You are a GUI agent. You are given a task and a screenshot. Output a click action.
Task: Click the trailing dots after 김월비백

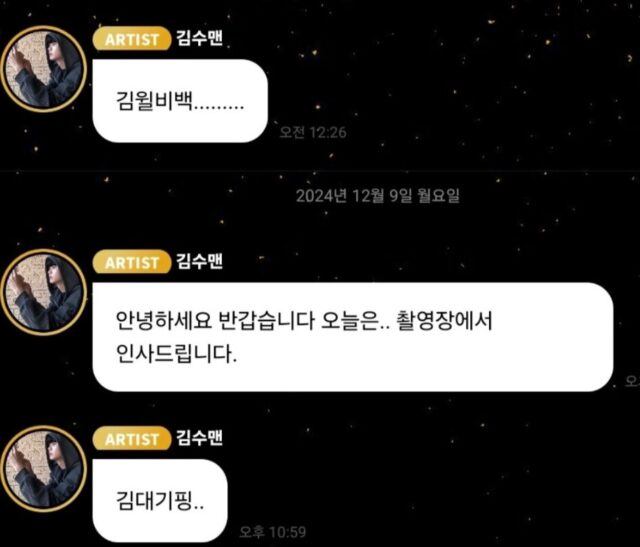(218, 108)
